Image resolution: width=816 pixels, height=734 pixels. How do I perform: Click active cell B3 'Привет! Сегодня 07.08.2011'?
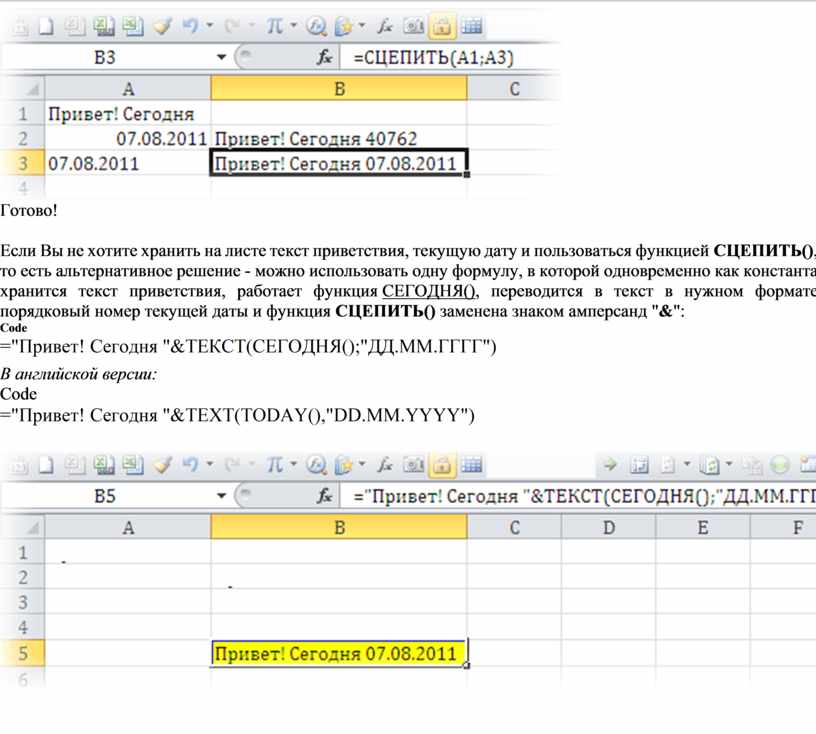click(339, 163)
